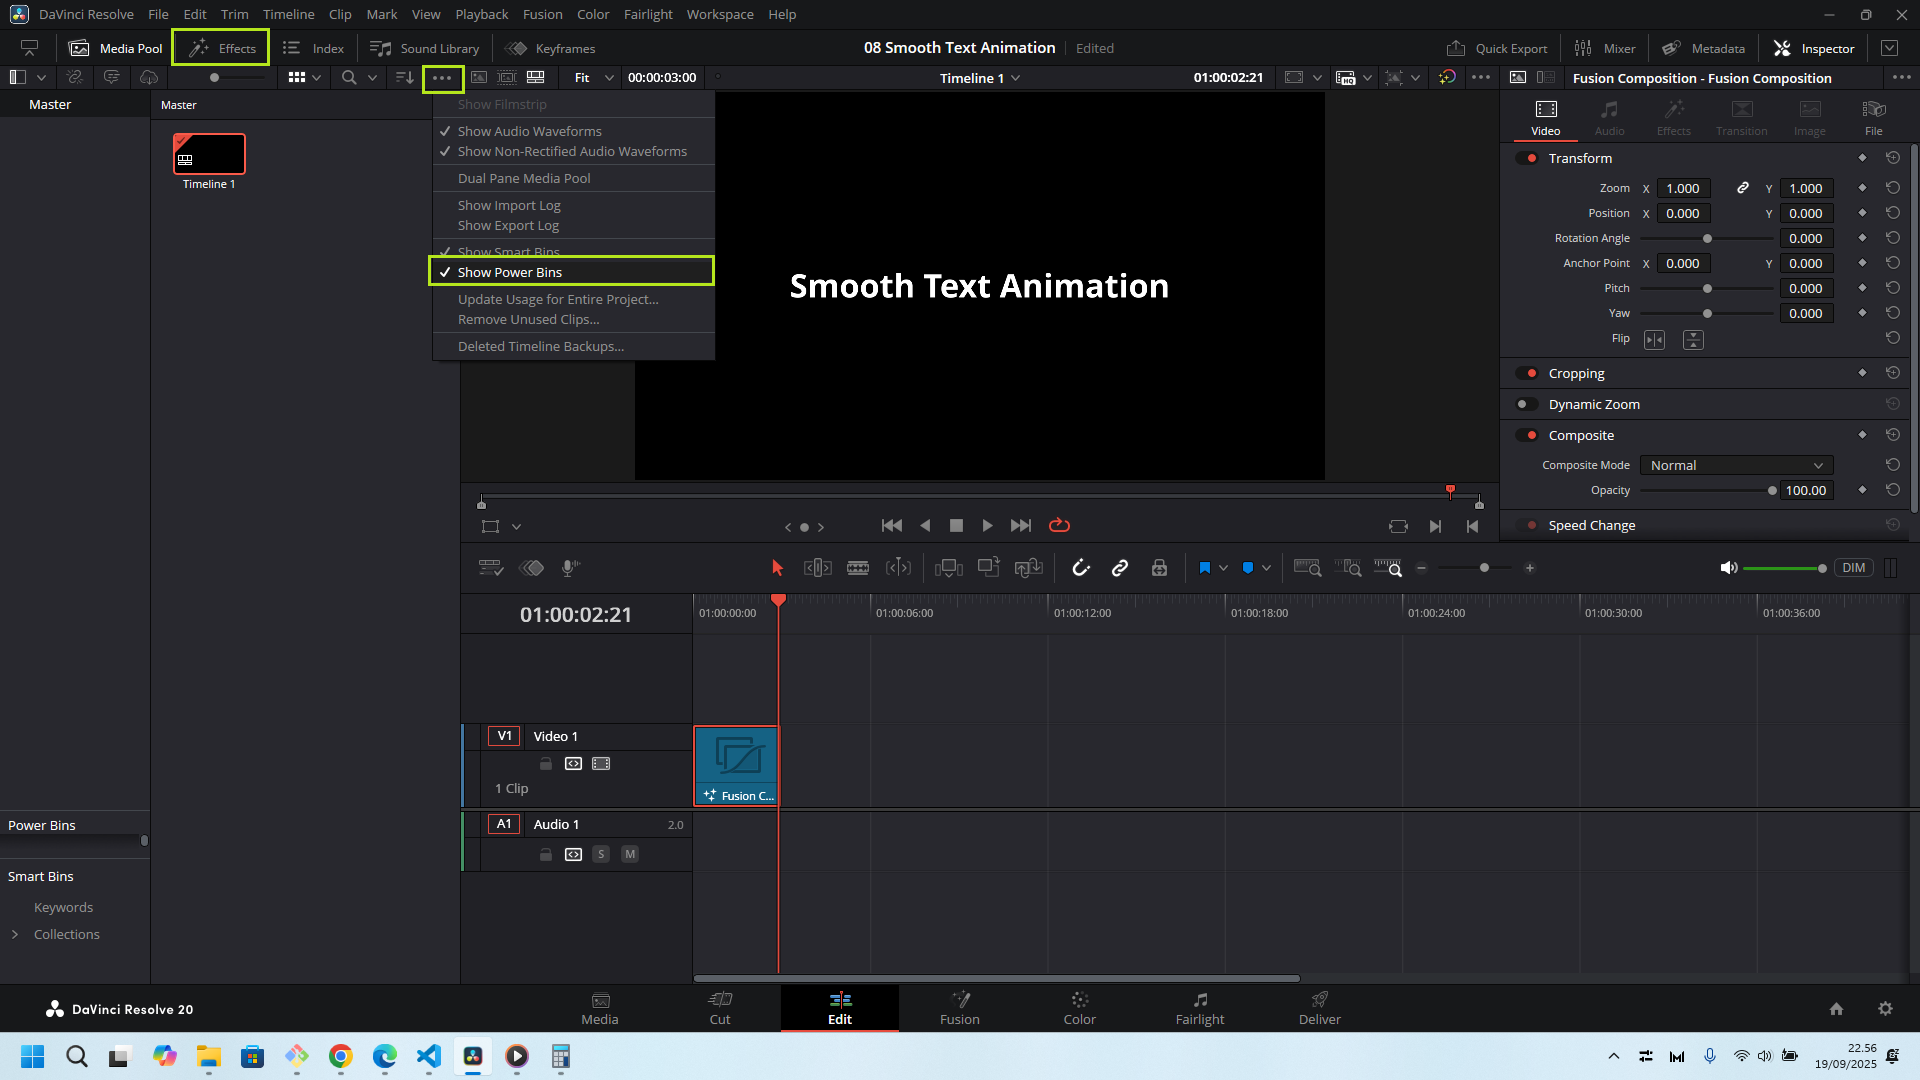Enable the Dynamic Zoom toggle

pyautogui.click(x=1527, y=404)
